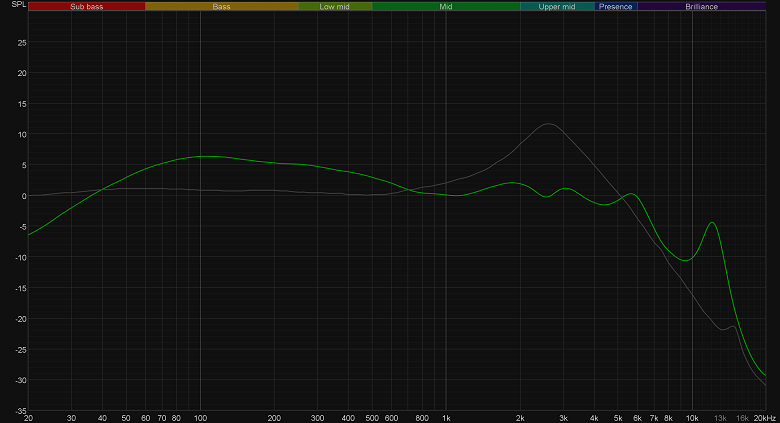The height and width of the screenshot is (423, 780).
Task: Select the Mid frequency band label
Action: coord(446,6)
